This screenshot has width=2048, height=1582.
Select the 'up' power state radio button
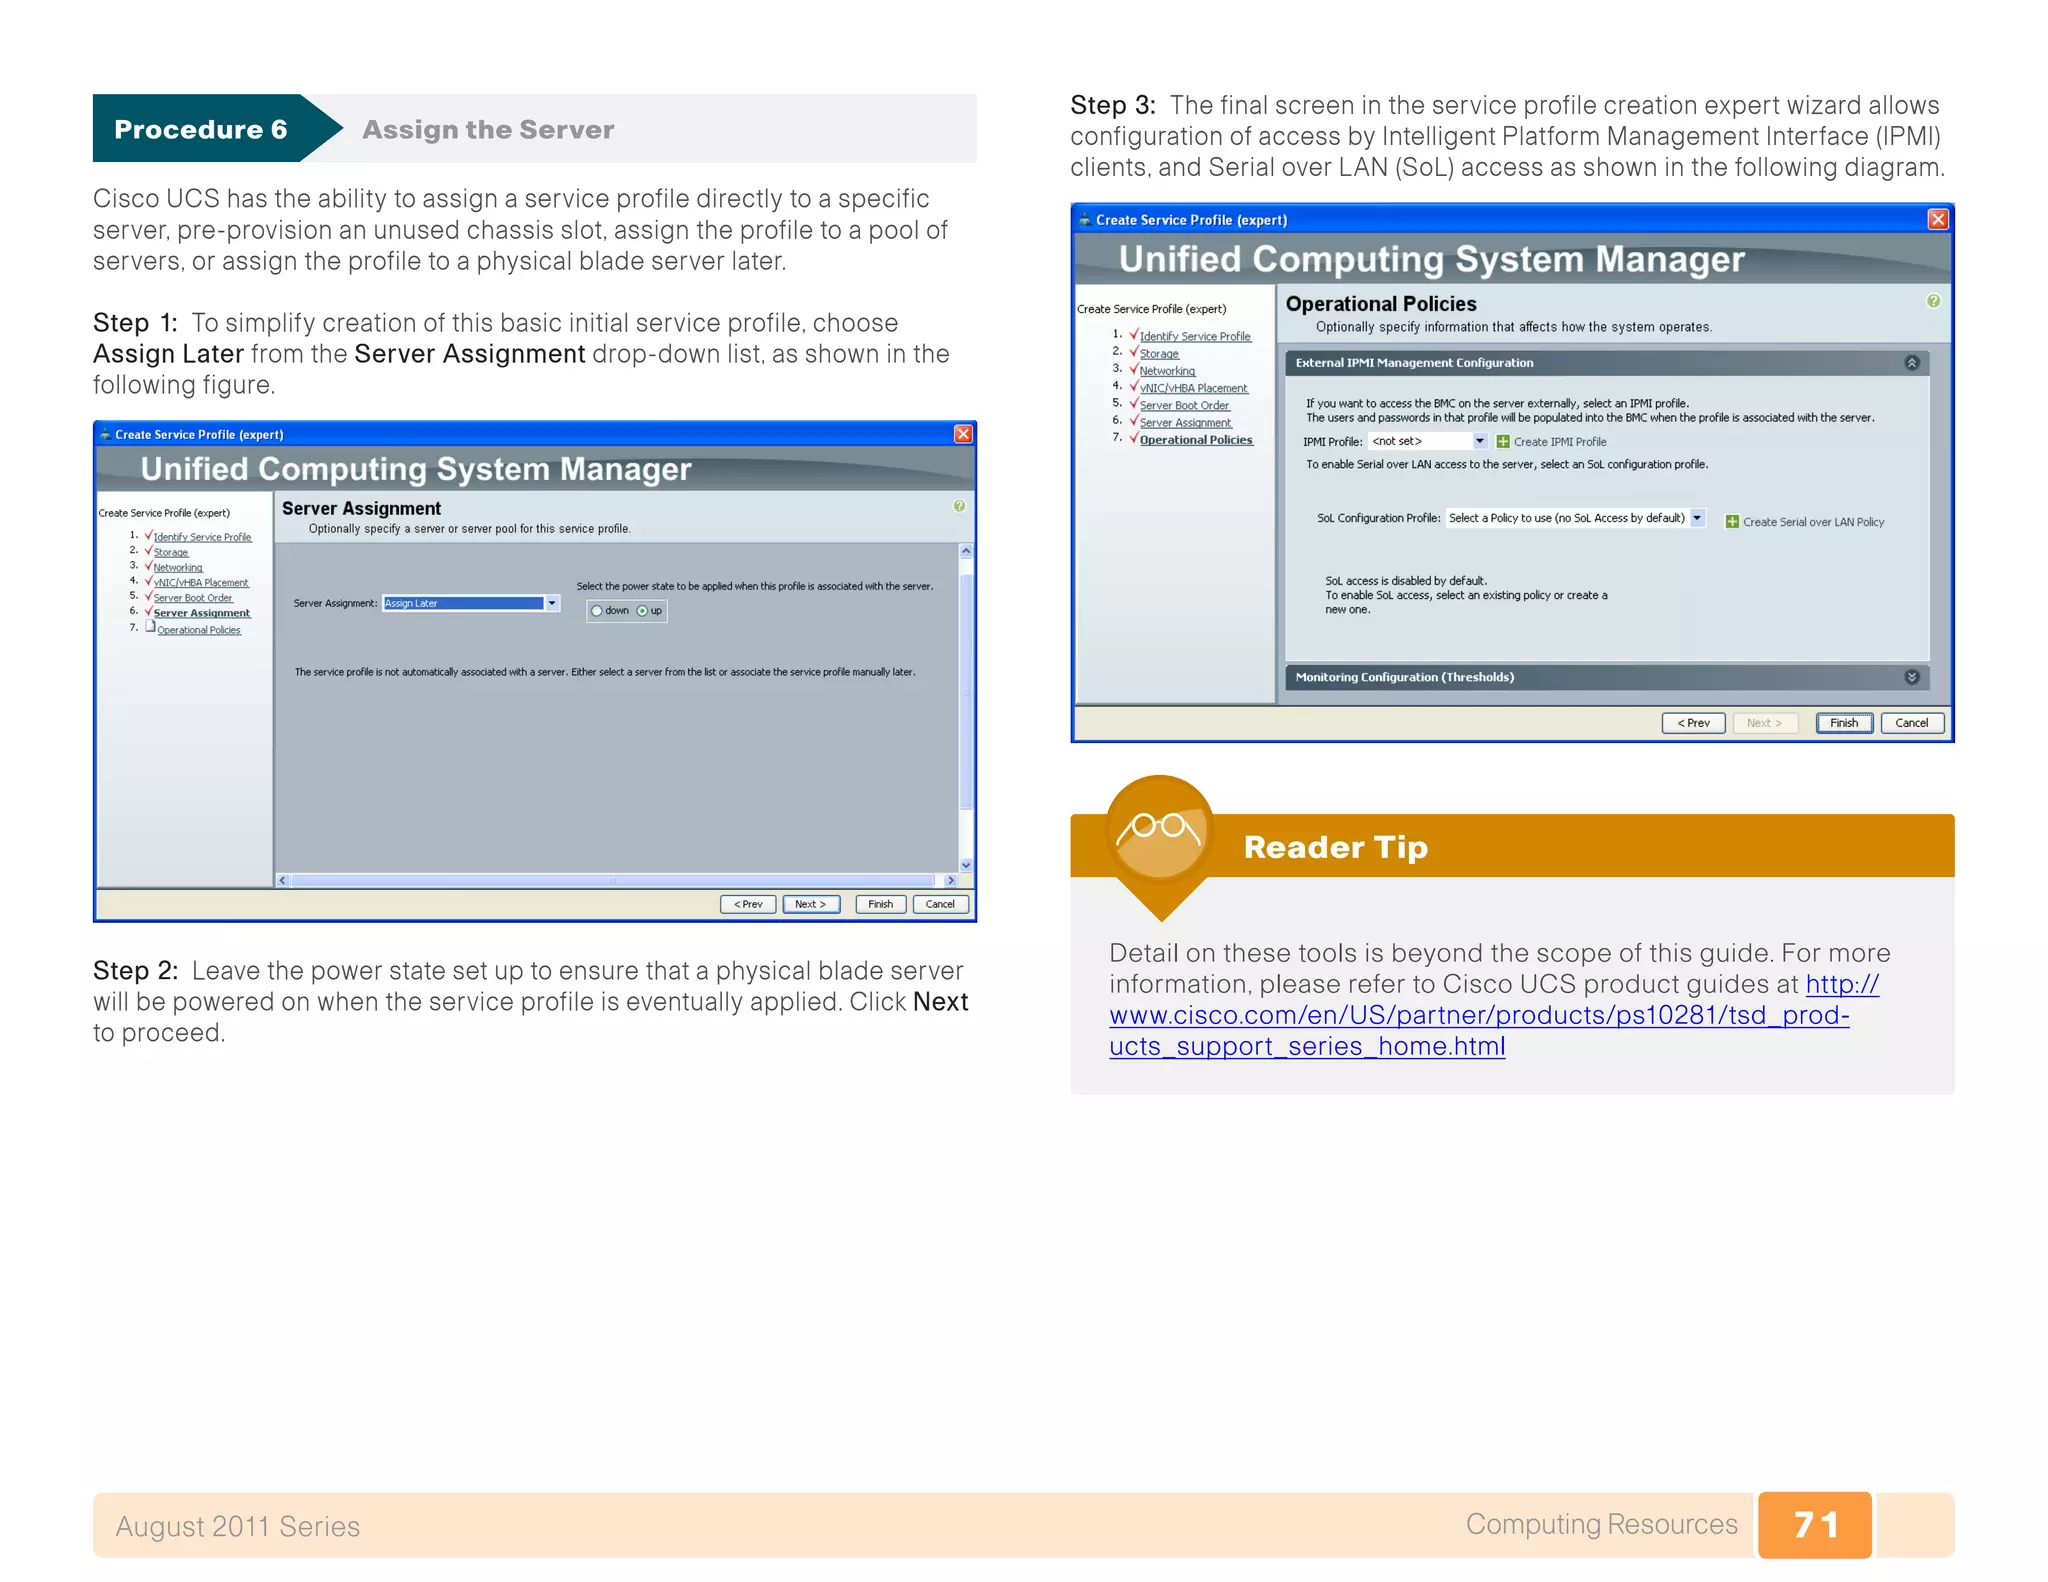click(642, 611)
